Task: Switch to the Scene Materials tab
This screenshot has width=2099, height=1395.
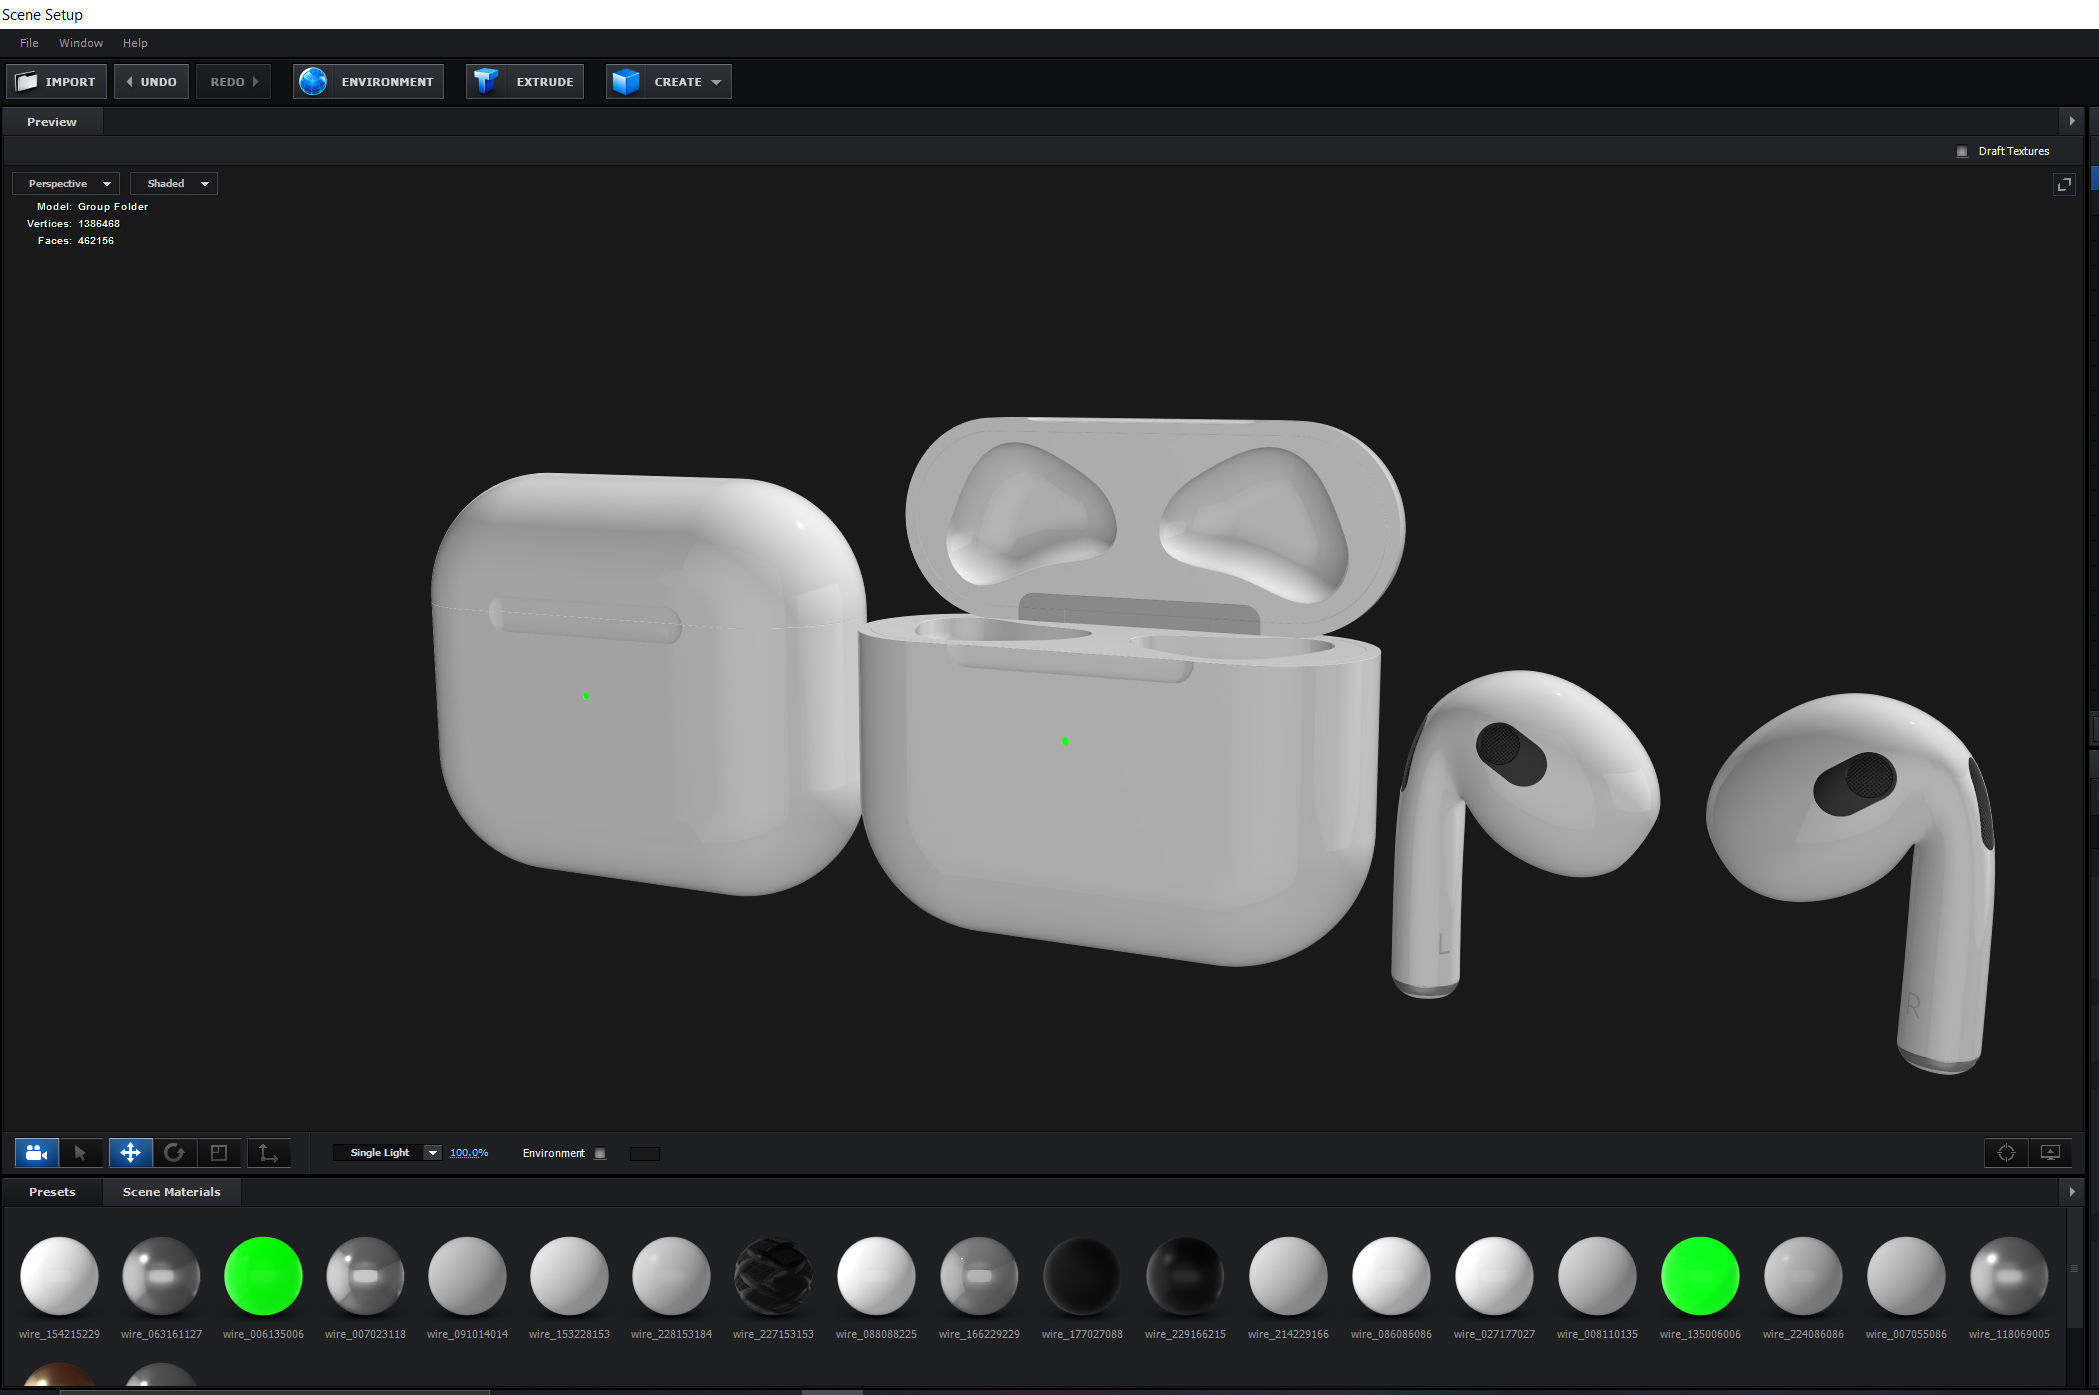Action: (171, 1192)
